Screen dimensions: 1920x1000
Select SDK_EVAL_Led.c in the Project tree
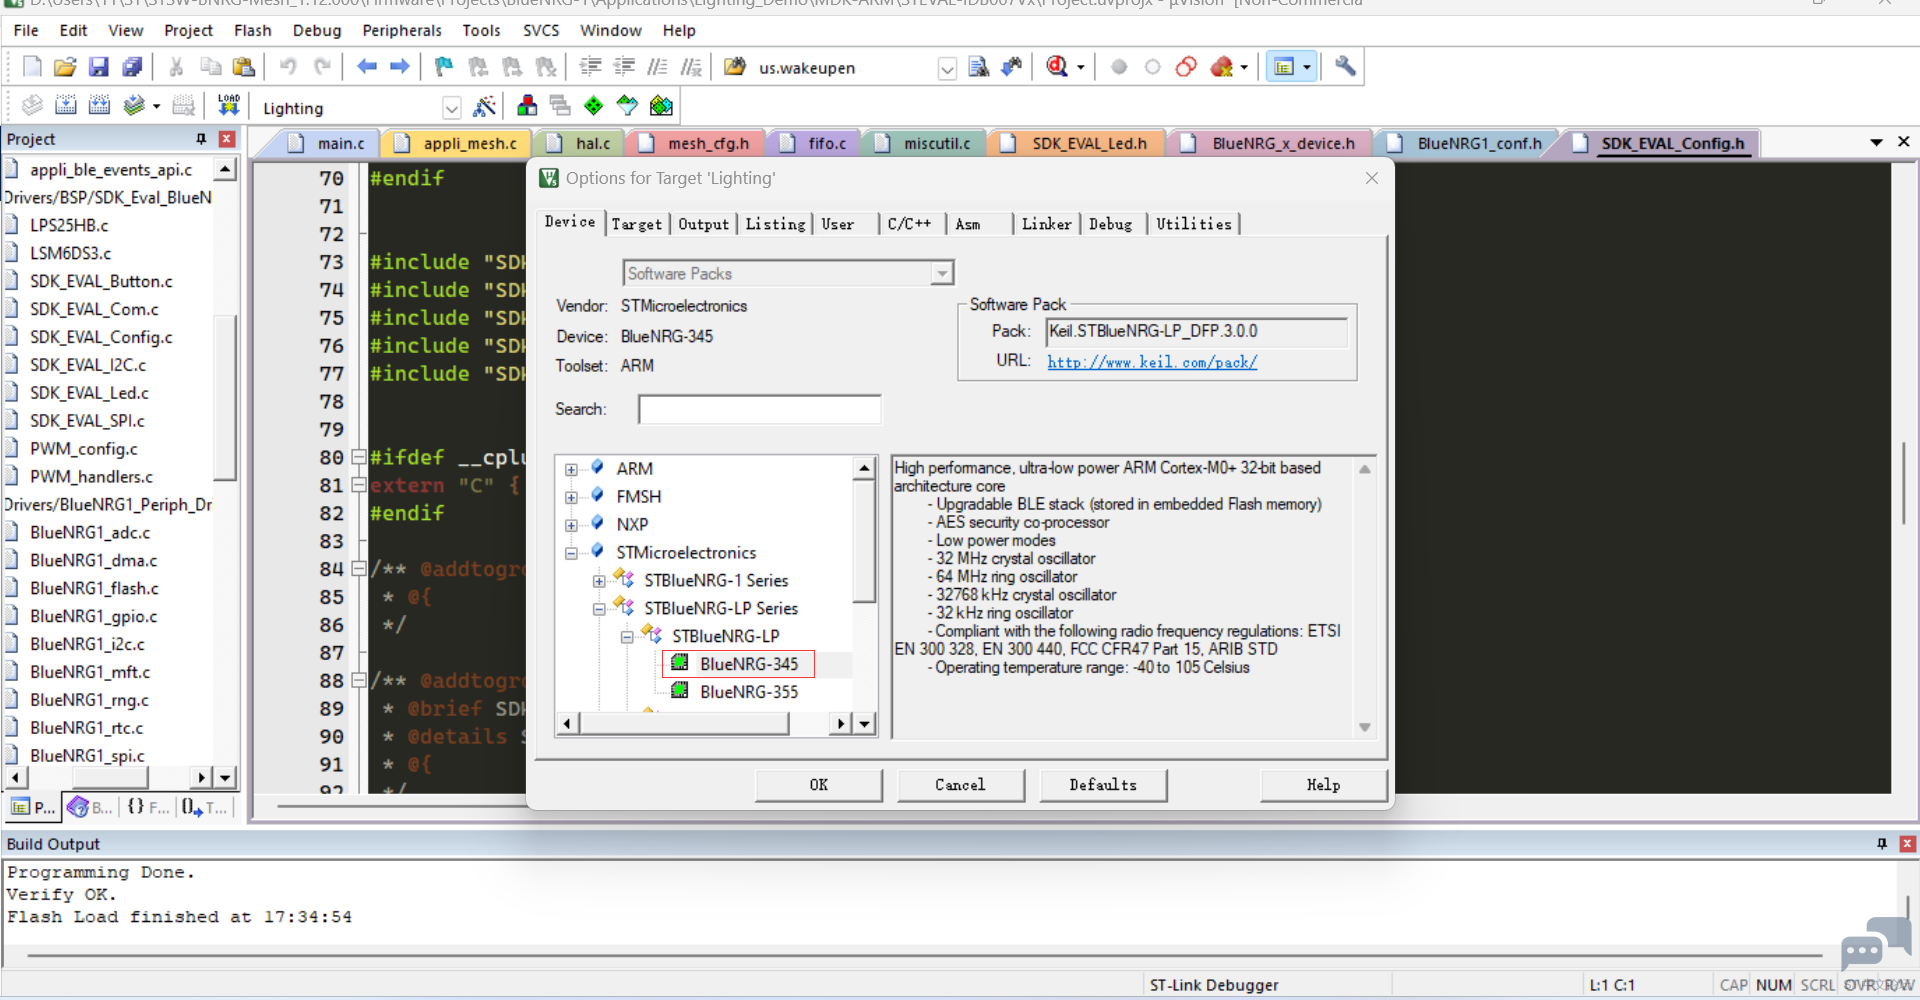point(89,393)
